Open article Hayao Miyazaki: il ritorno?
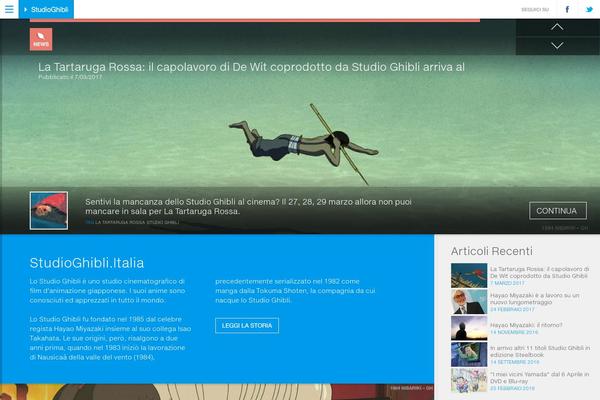 [x=526, y=325]
